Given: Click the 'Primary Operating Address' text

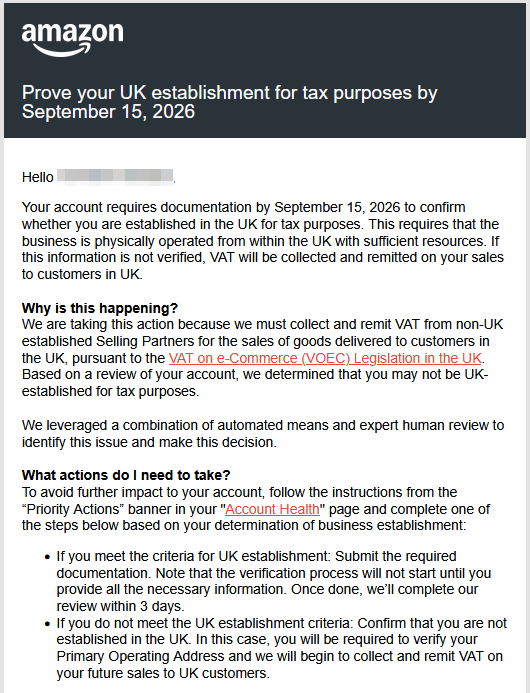Looking at the screenshot, I should [141, 656].
